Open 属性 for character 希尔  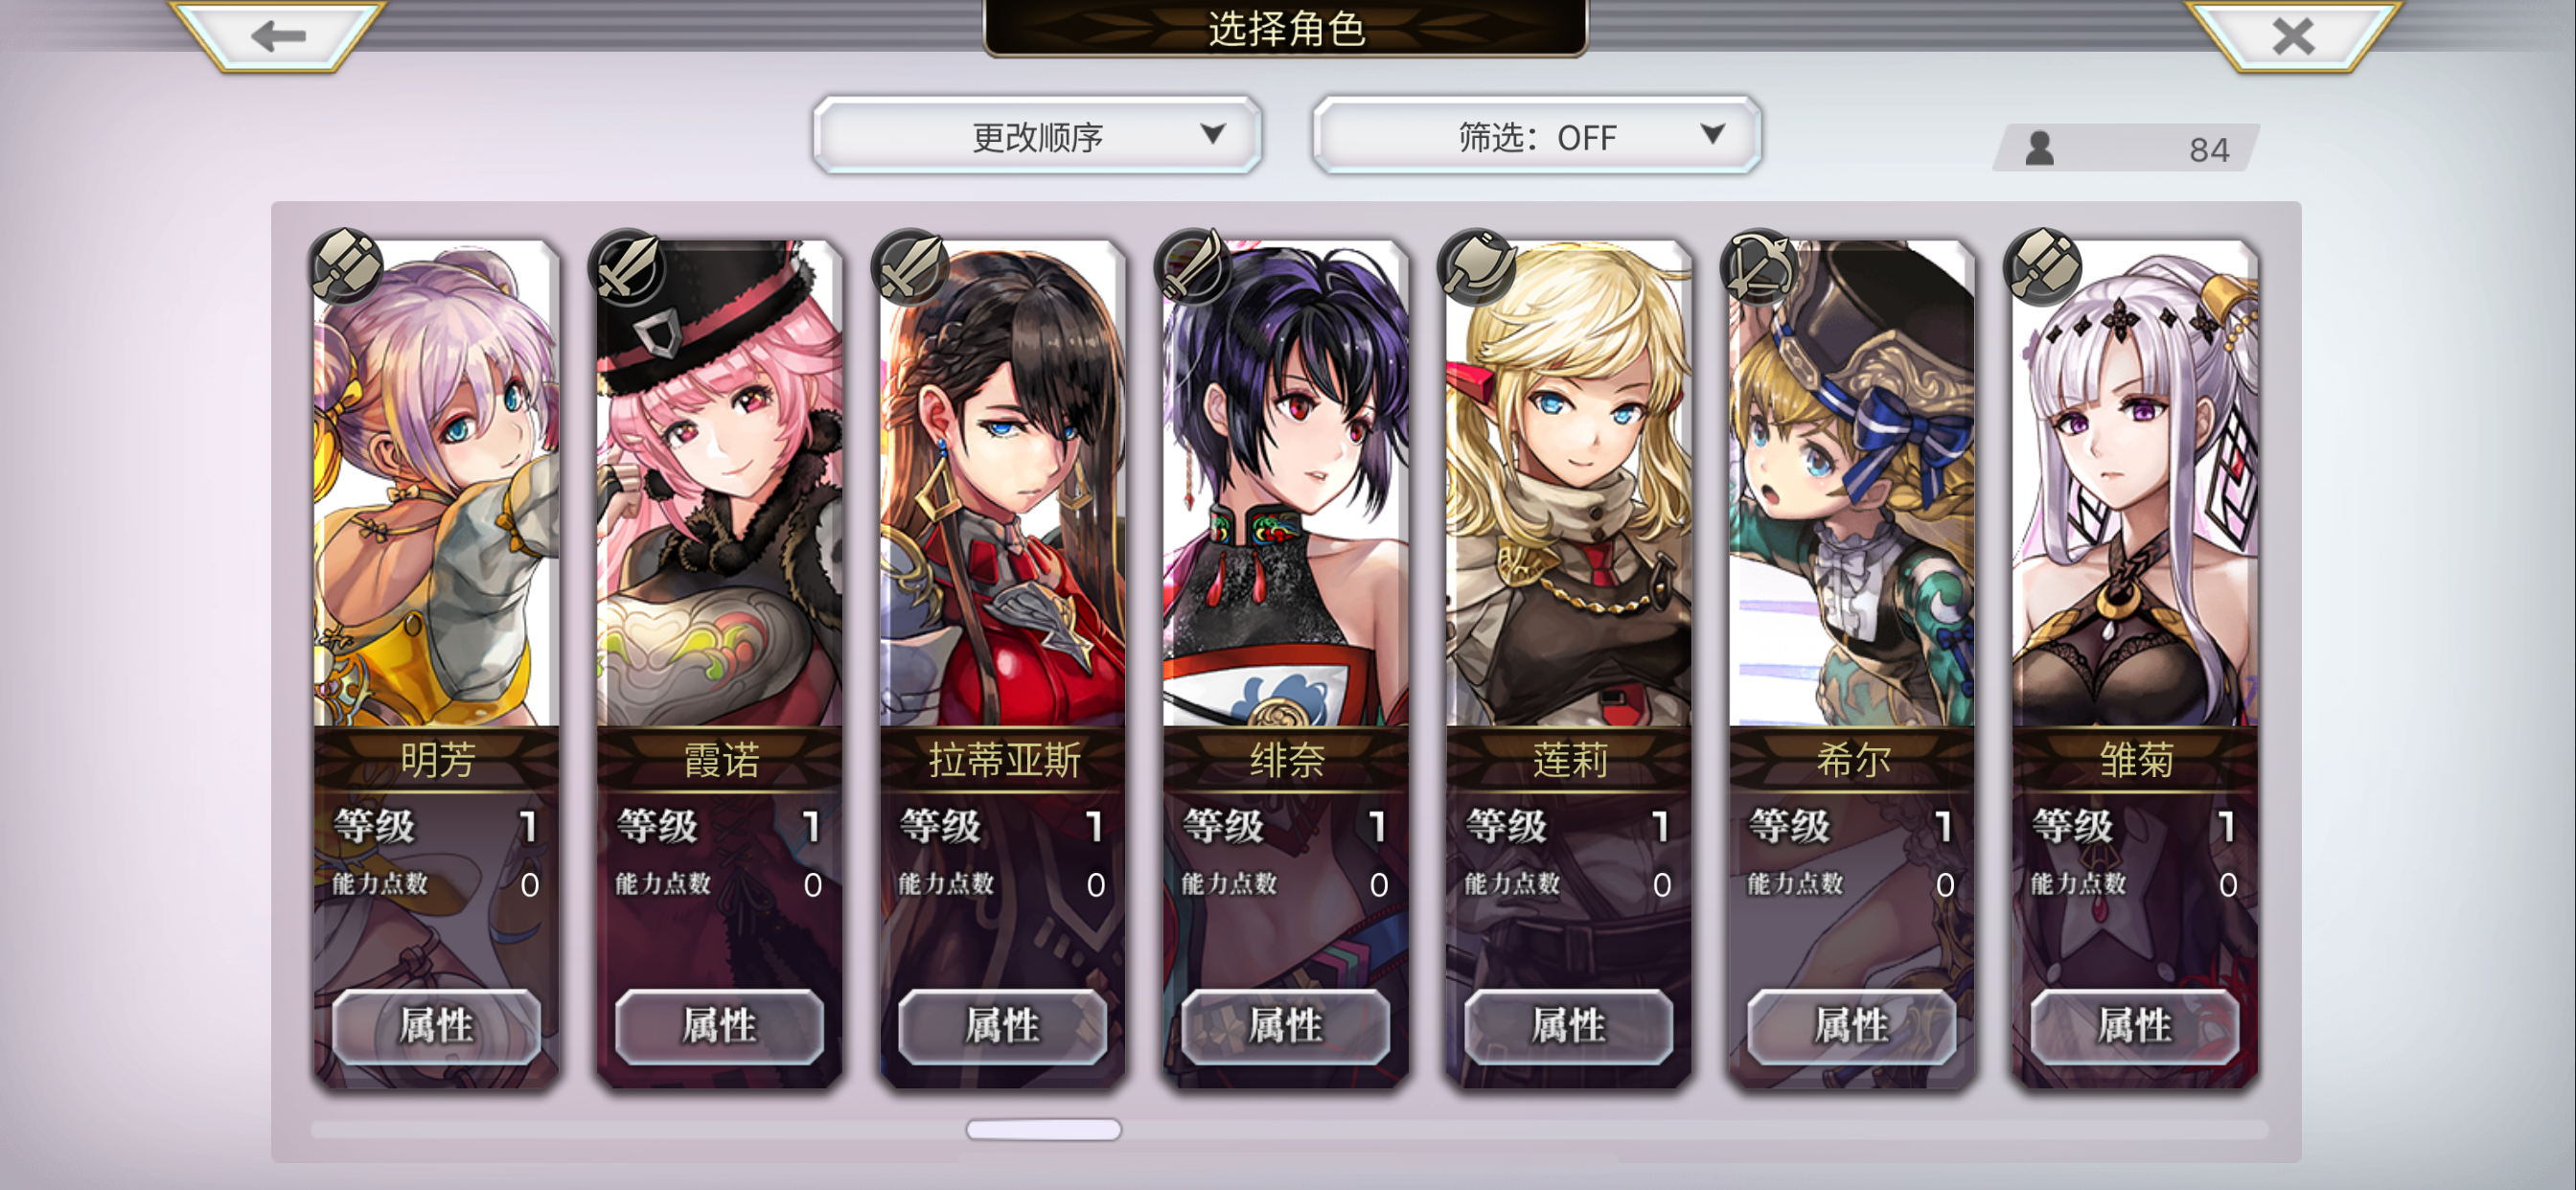point(1851,1025)
